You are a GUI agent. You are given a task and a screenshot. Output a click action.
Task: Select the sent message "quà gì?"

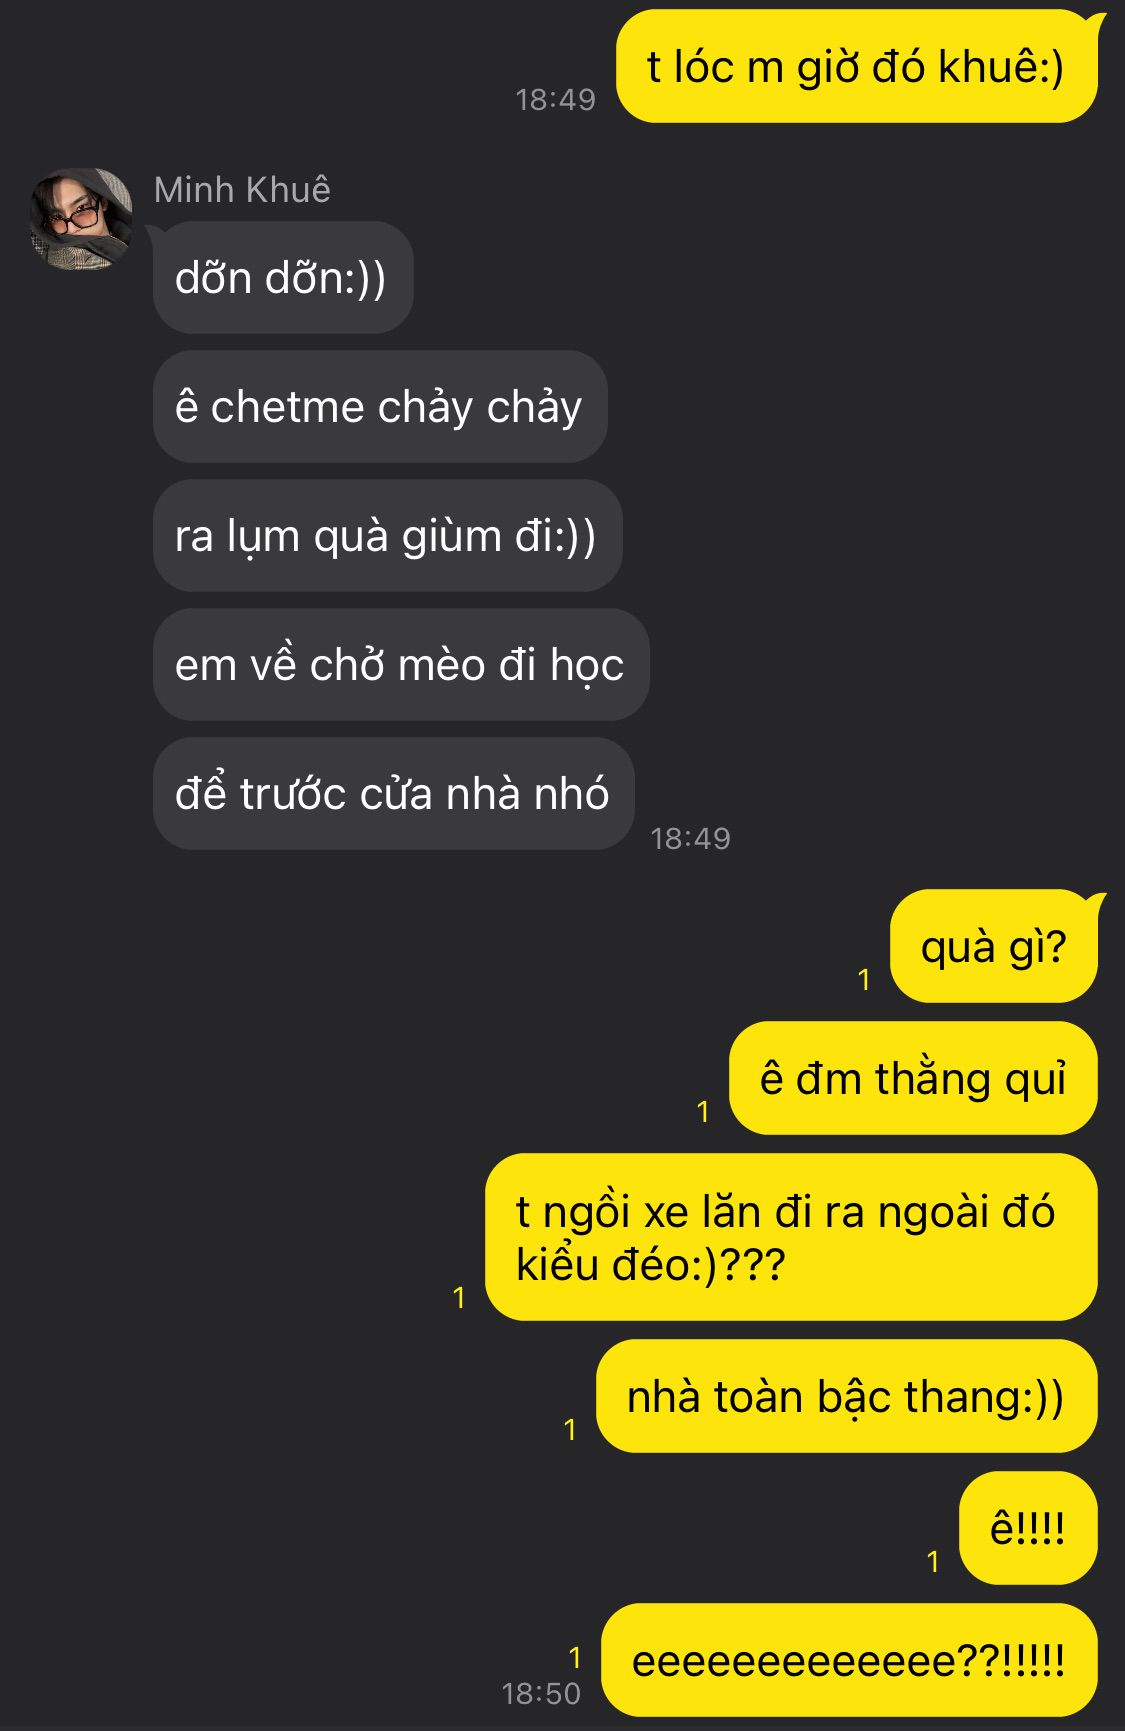pos(993,946)
